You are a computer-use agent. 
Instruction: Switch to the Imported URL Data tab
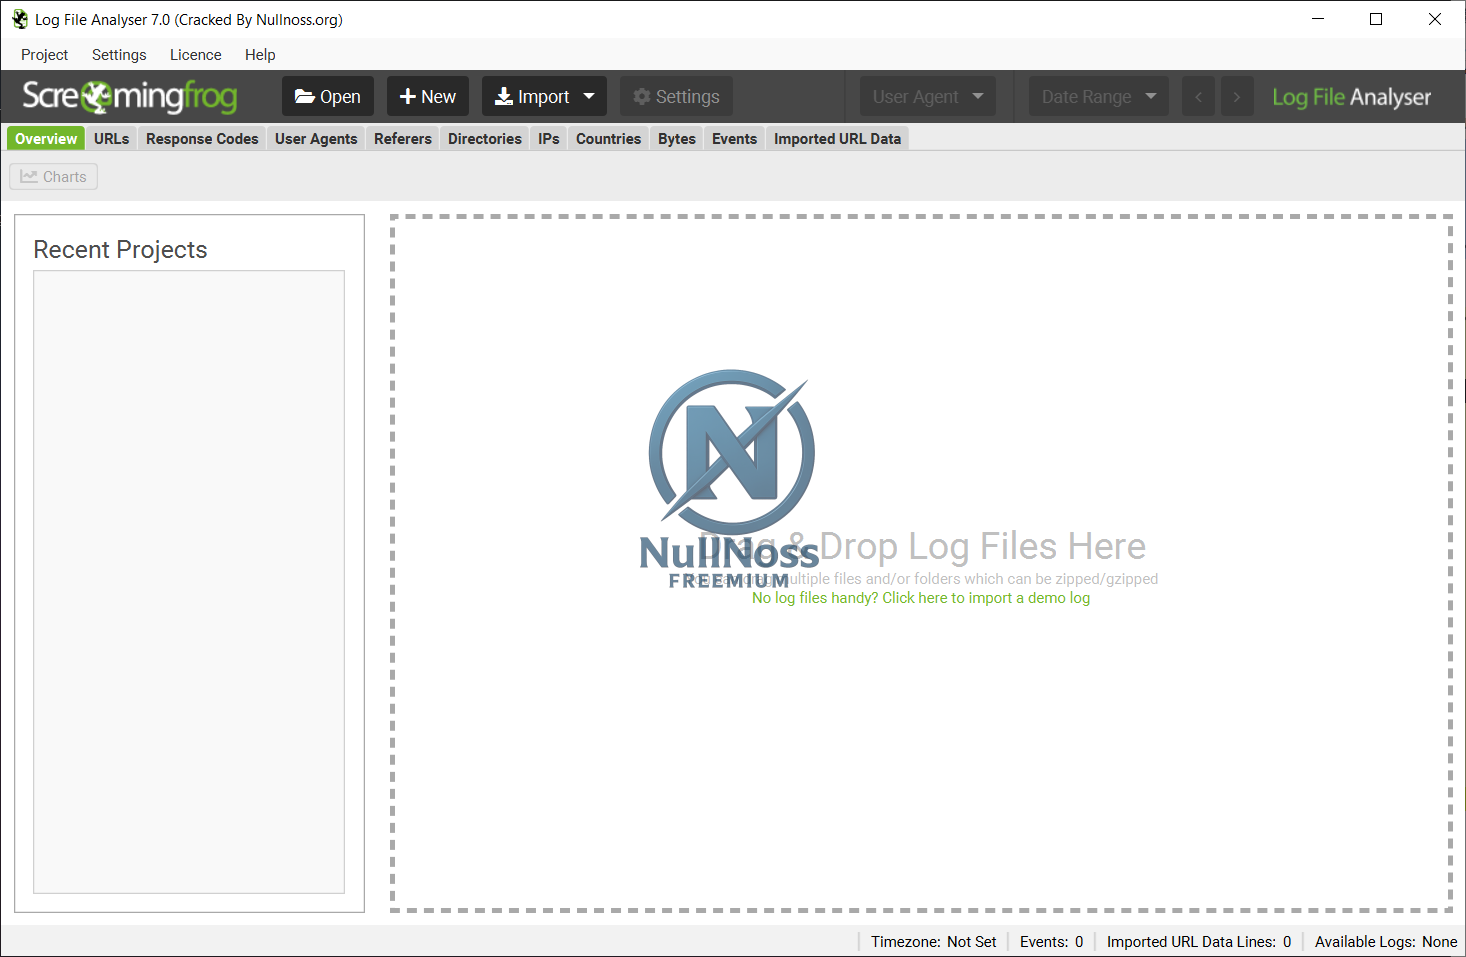[838, 139]
